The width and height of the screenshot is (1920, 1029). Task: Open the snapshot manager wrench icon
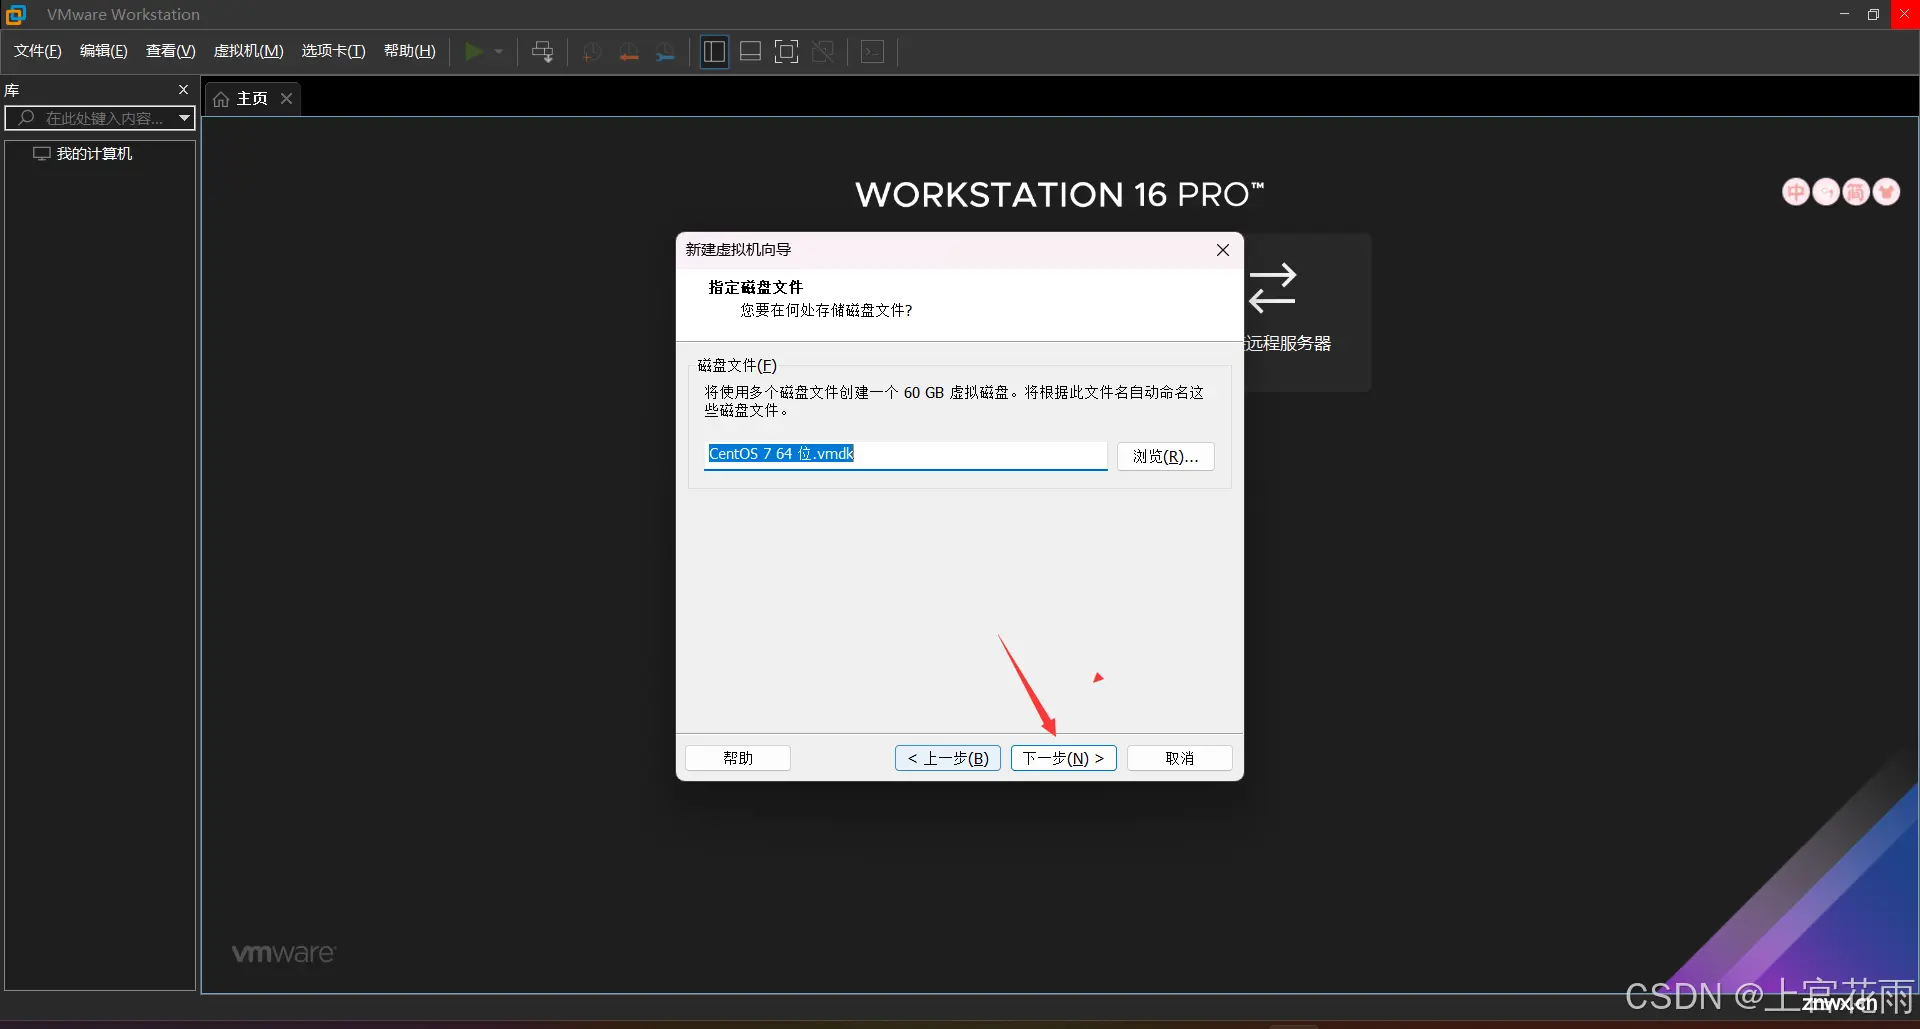[x=665, y=51]
